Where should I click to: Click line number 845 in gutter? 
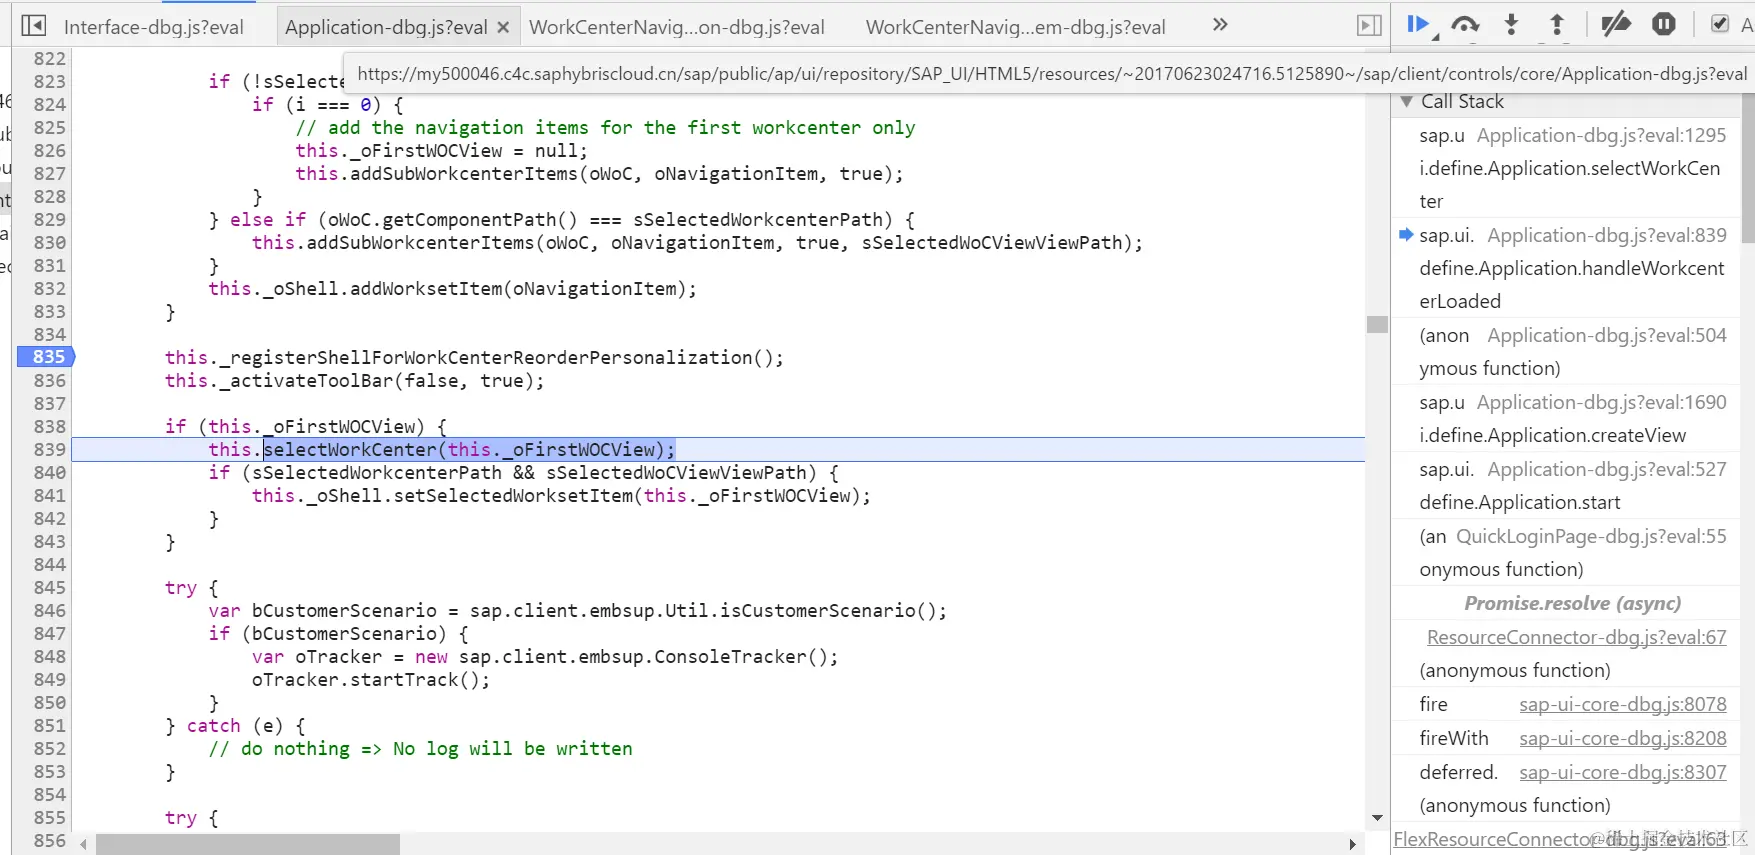pyautogui.click(x=49, y=587)
